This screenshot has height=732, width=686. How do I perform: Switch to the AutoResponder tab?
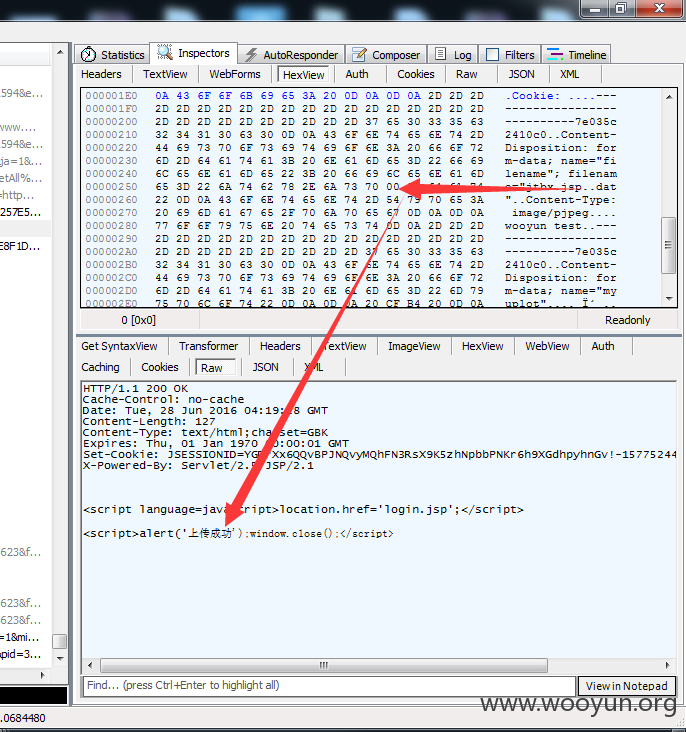coord(292,55)
